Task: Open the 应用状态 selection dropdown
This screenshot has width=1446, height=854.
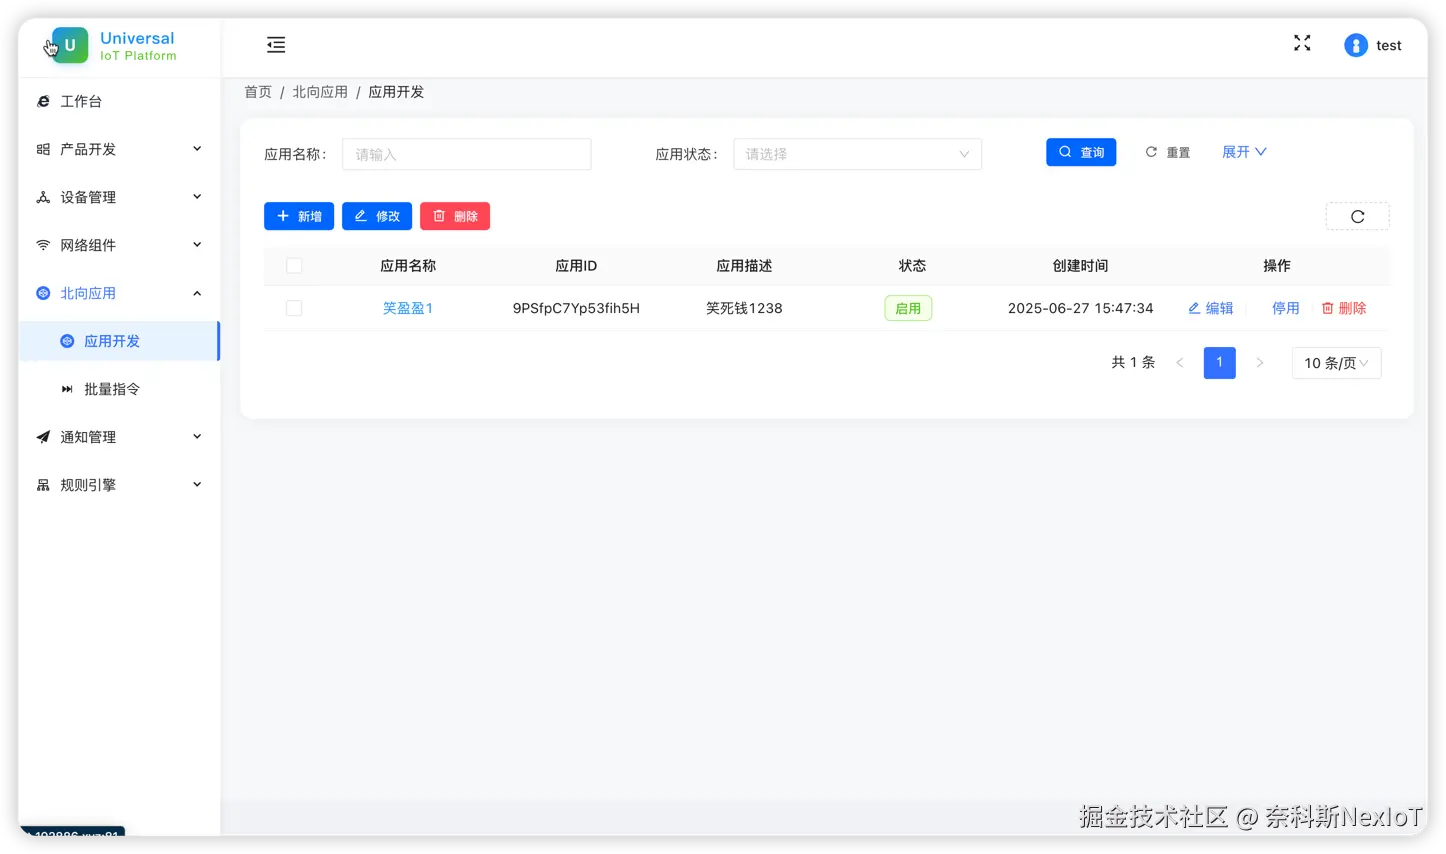Action: 857,153
